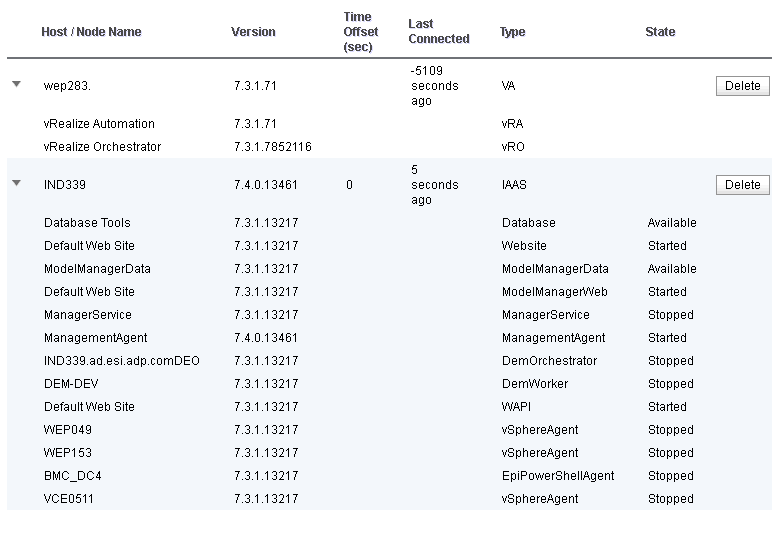Screen dimensions: 777x545
Task: Click the ModelManagerWeb type cell
Action: pos(555,292)
